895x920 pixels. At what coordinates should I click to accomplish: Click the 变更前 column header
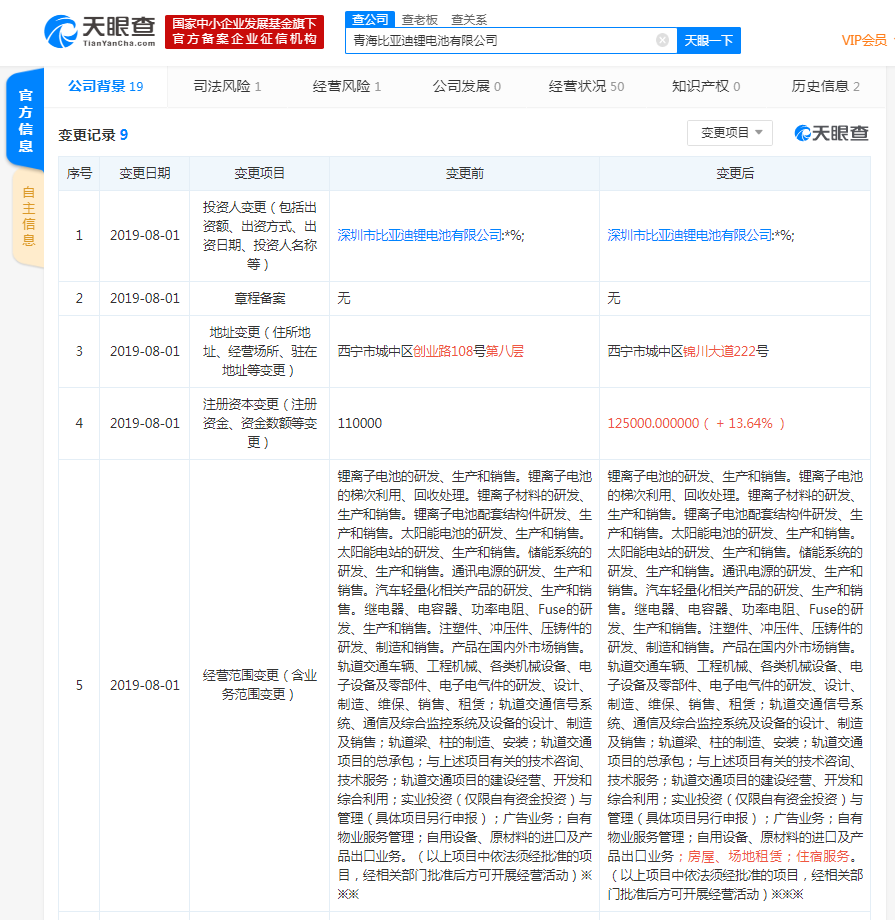point(464,173)
